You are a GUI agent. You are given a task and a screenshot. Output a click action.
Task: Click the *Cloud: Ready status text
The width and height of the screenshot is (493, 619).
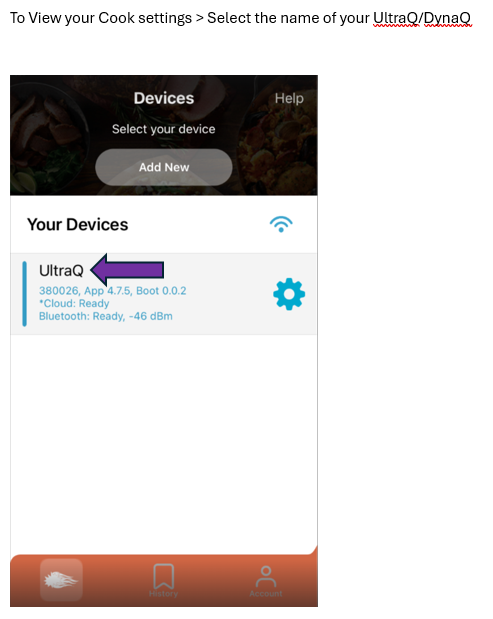[x=74, y=304]
